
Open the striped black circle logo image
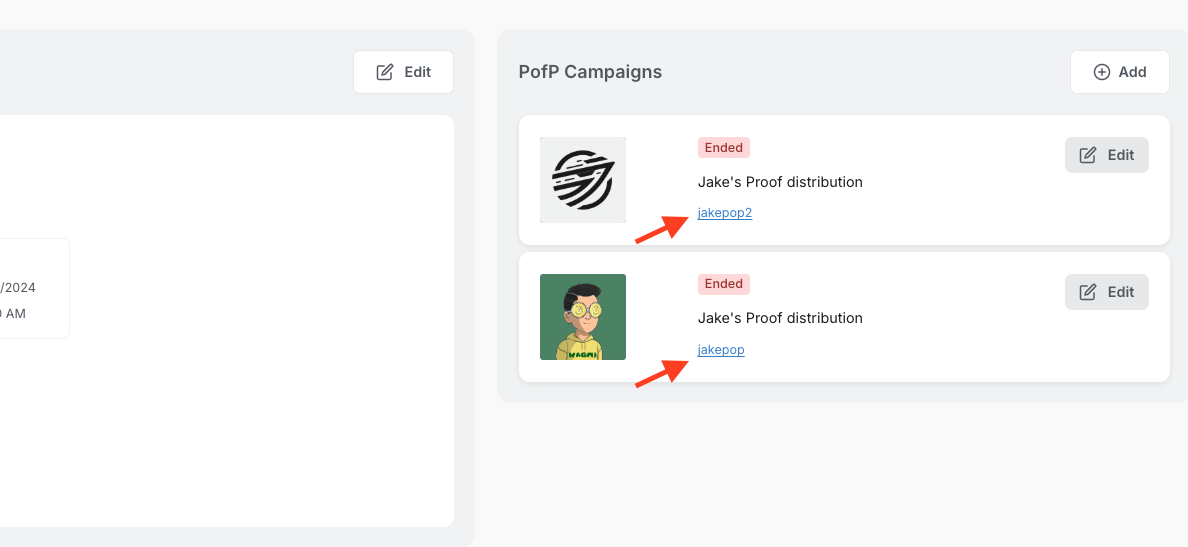[583, 180]
